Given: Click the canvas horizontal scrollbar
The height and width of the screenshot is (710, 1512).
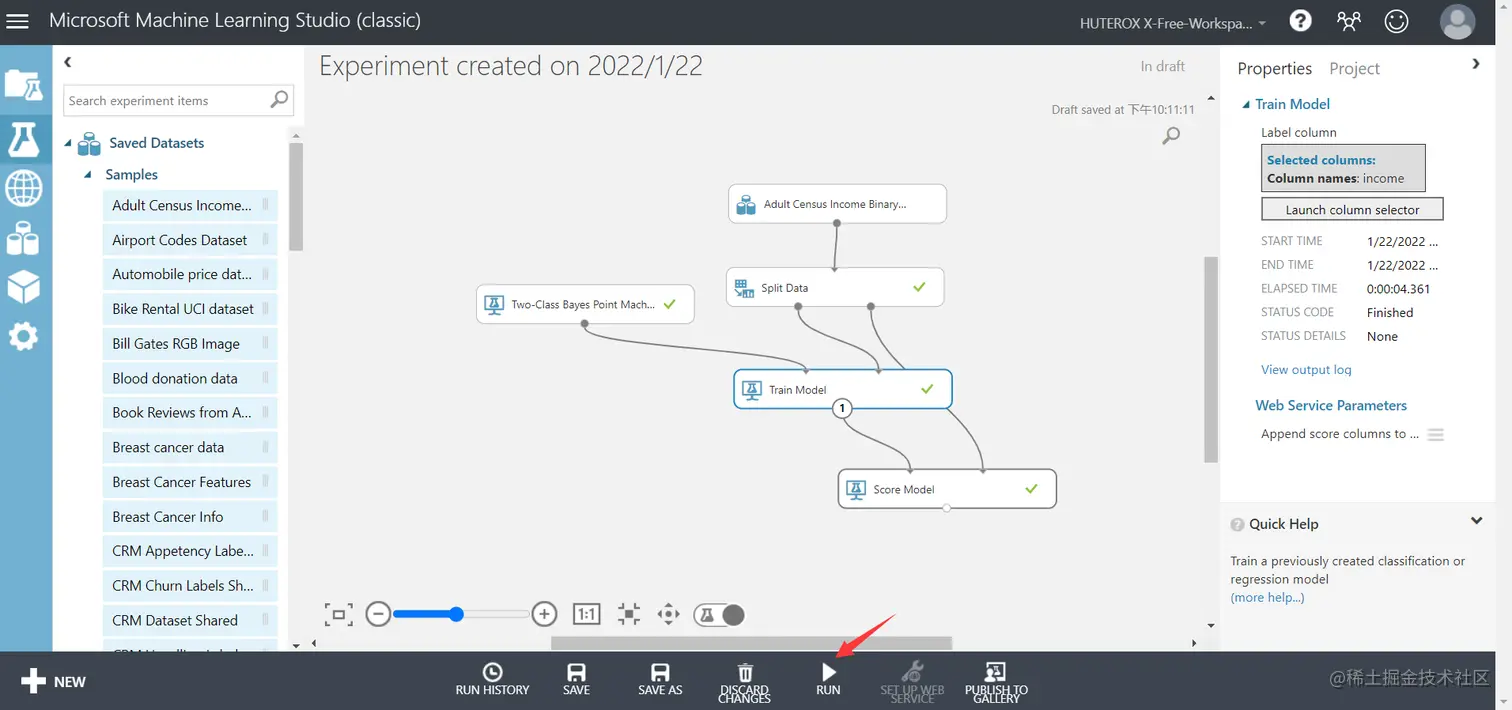Looking at the screenshot, I should (751, 643).
